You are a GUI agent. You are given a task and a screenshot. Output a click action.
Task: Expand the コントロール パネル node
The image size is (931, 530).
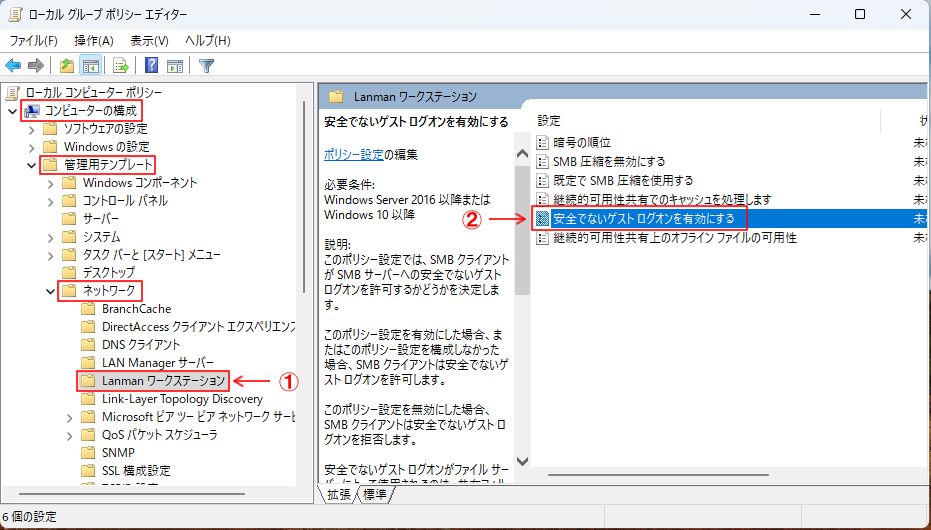(51, 201)
